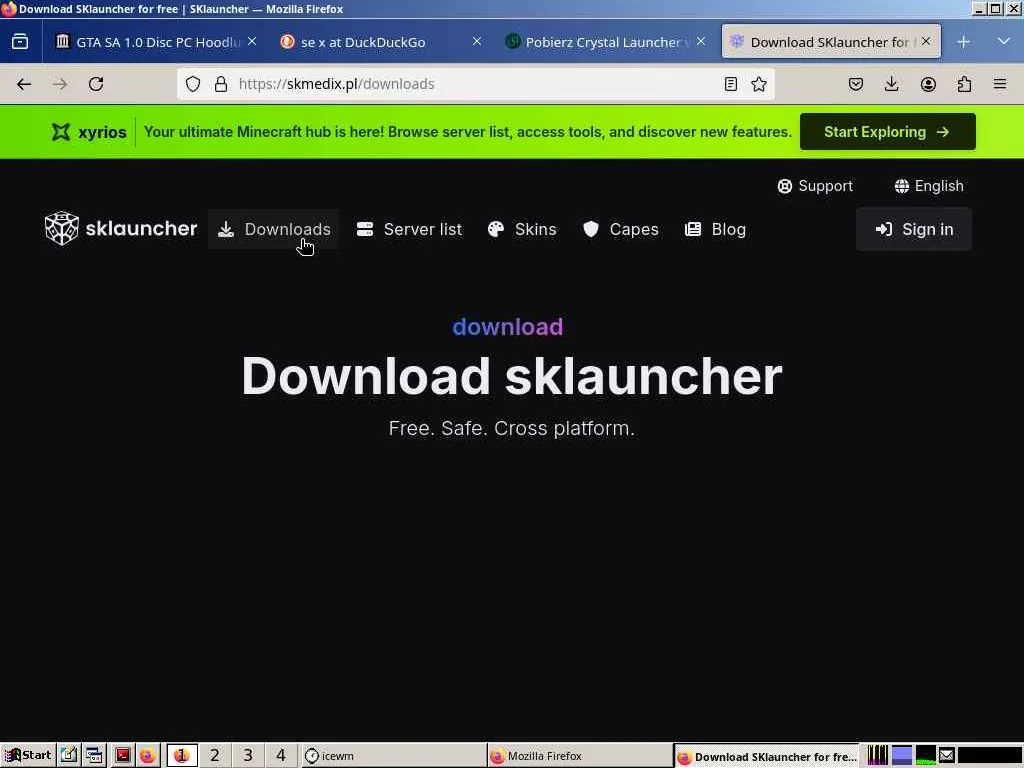Switch to GTA SA 1.0 Disc PC tab
This screenshot has height=768, width=1024.
(x=155, y=42)
